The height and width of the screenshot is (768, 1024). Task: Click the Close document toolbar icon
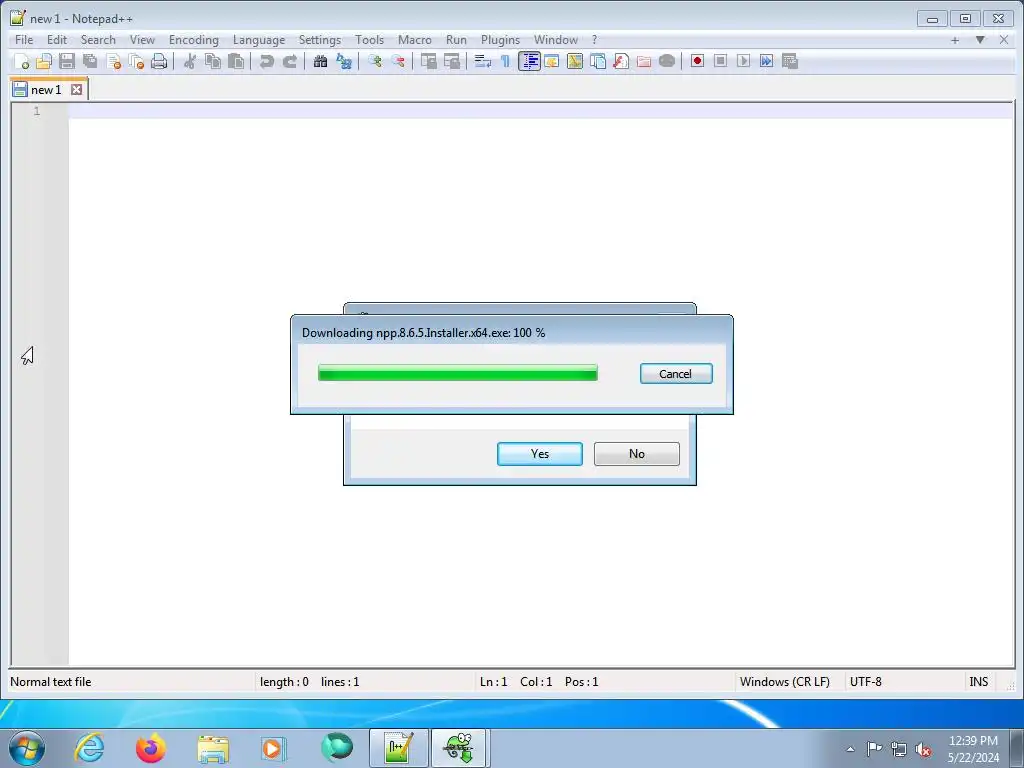click(114, 61)
